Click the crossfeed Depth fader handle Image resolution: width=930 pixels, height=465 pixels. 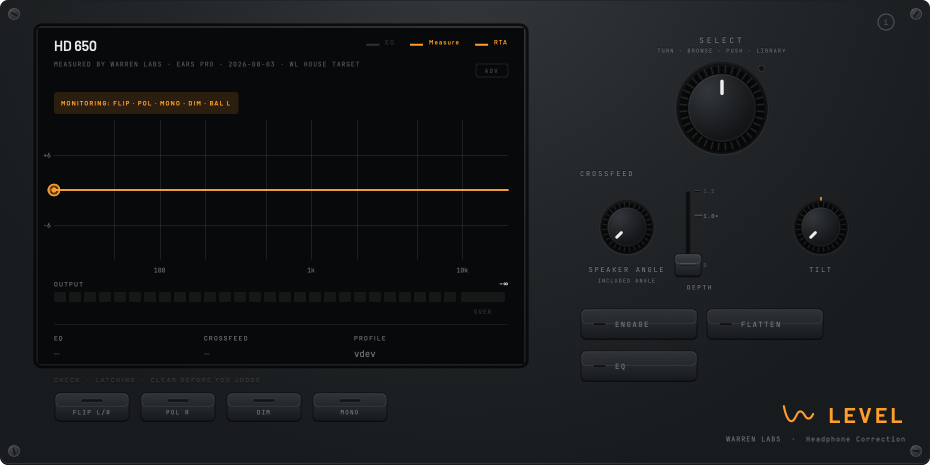(688, 265)
